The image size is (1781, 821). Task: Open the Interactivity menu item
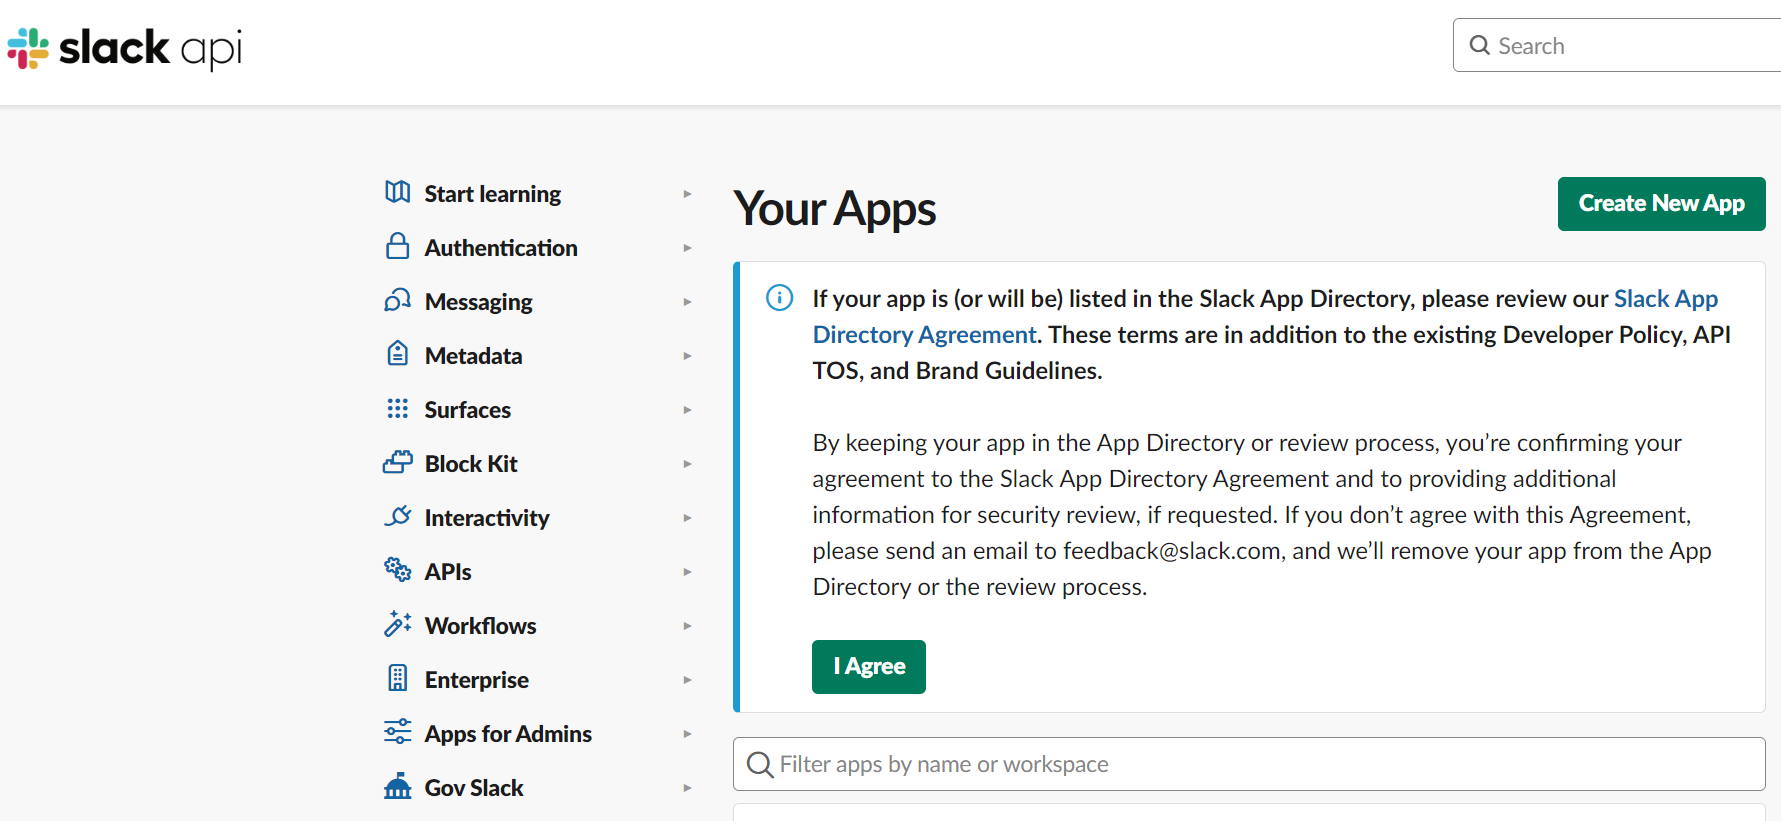click(x=487, y=518)
